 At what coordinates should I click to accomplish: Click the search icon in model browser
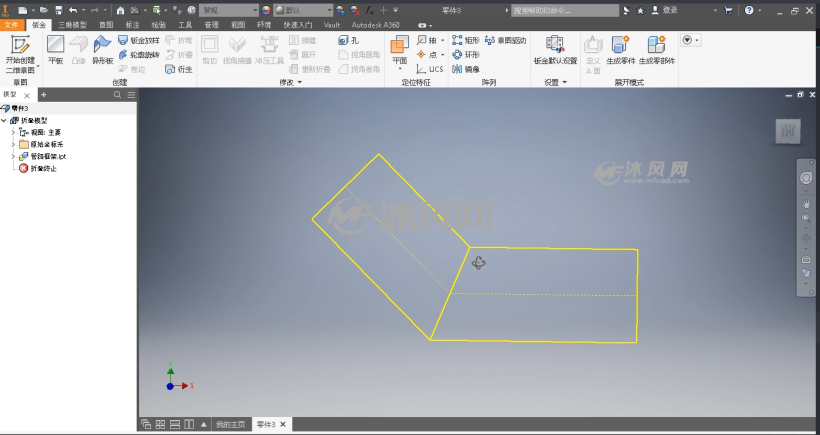(117, 95)
